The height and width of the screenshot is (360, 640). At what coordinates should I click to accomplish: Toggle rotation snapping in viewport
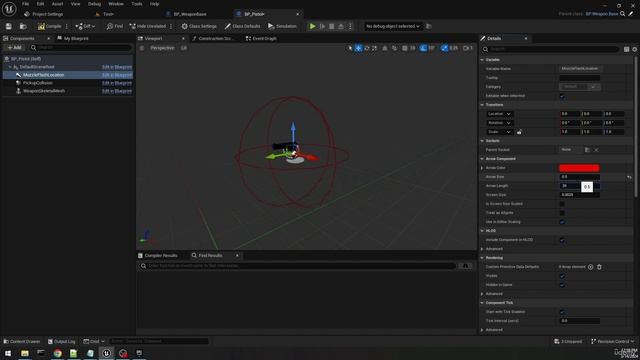[423, 48]
